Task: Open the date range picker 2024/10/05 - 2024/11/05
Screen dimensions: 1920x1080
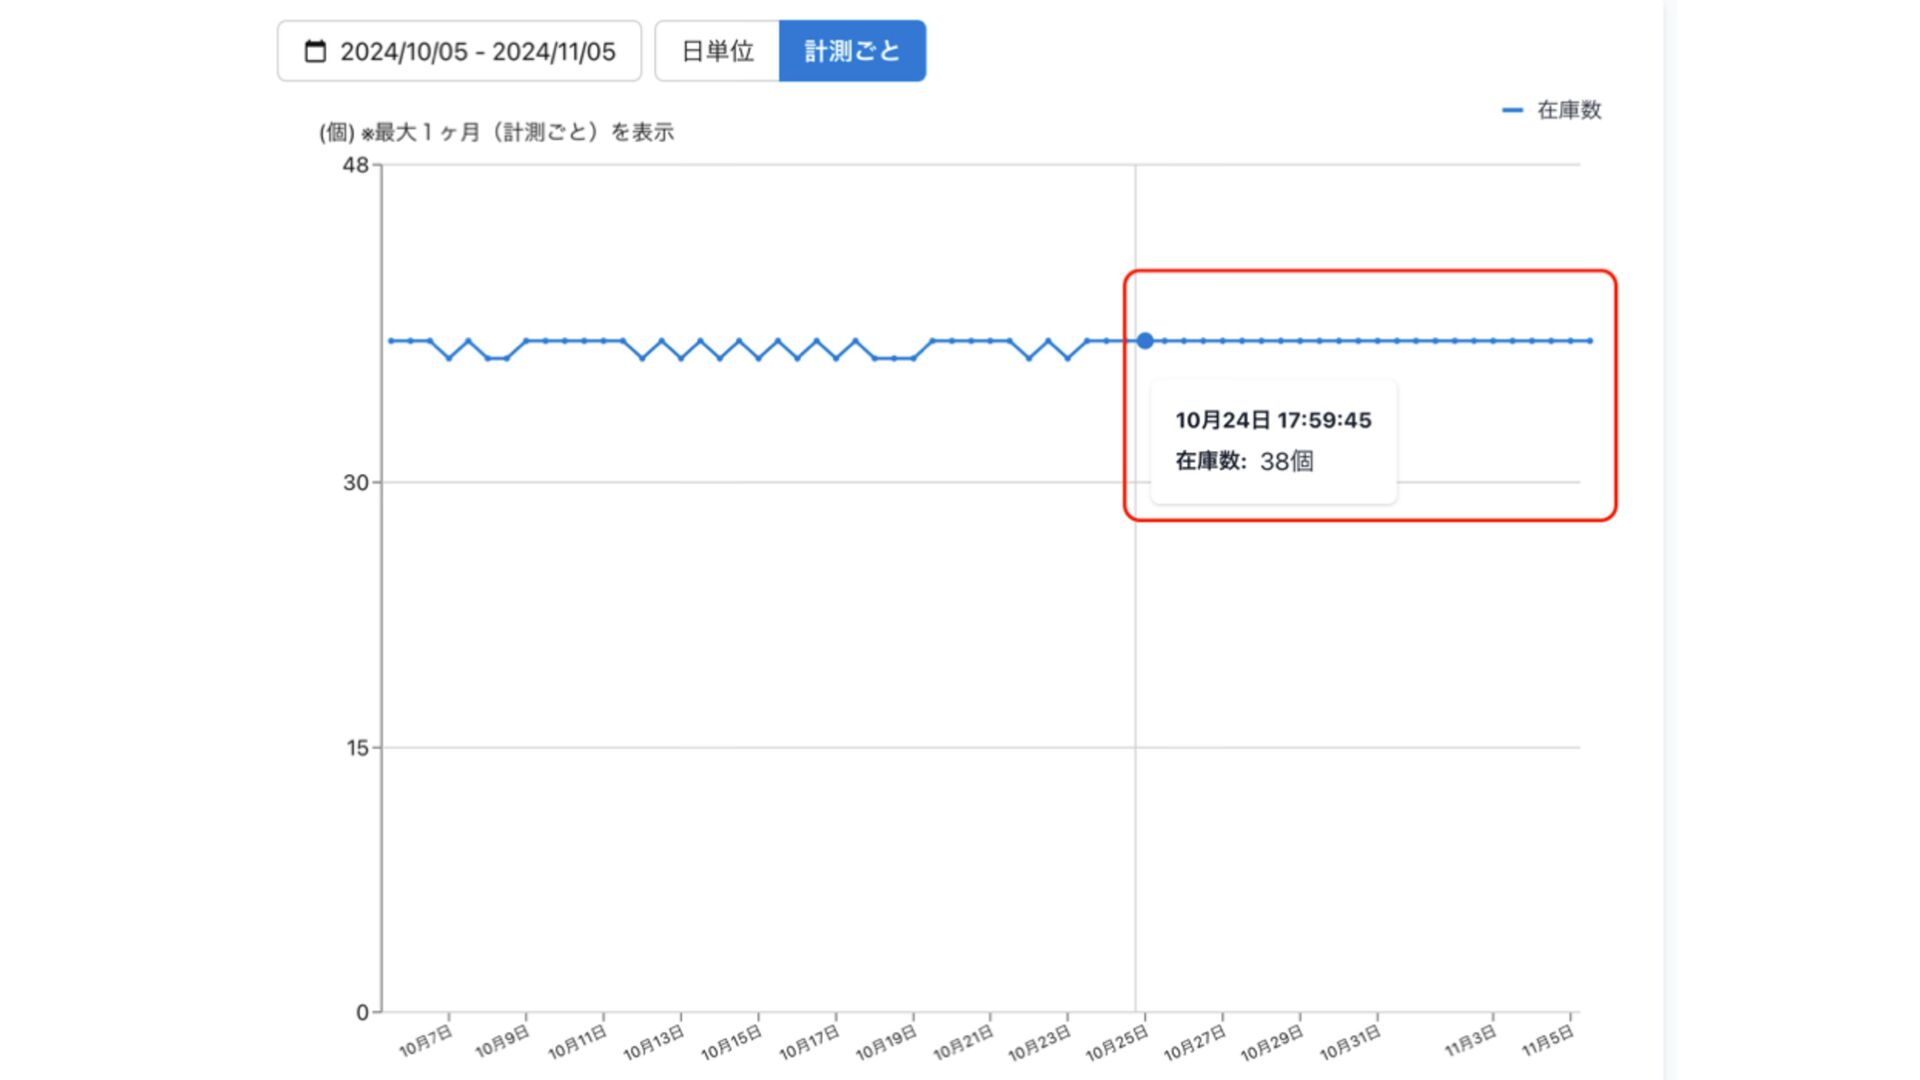Action: pos(459,51)
